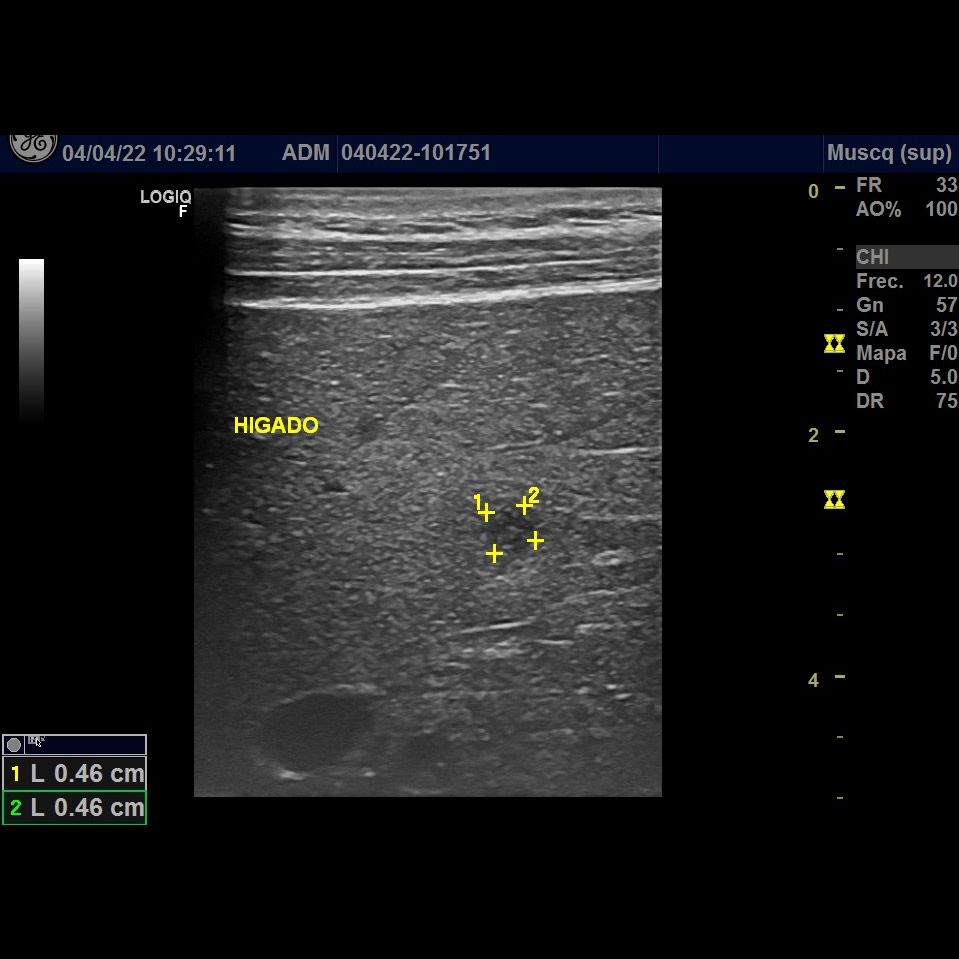Open the Muscq (sup) preset label
This screenshot has height=959, width=959.
[888, 153]
